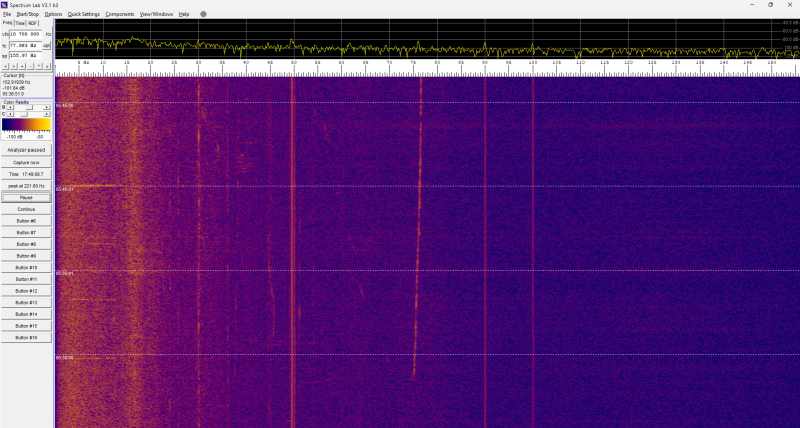Image resolution: width=800 pixels, height=428 pixels.
Task: Click Button #12
Action: coord(26,291)
